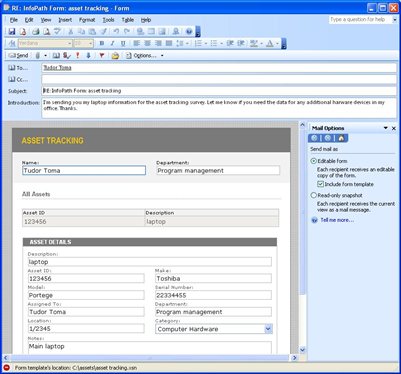Click the message follow-up flag icon
This screenshot has height=374, width=401.
102,55
